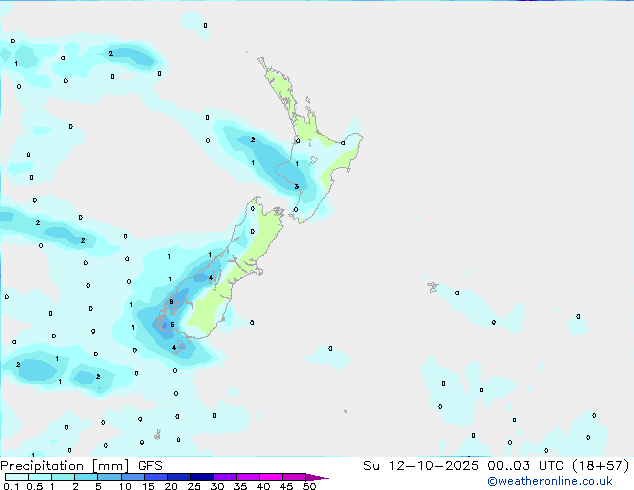Click the 'GFS' model label
634x490 pixels.
(150, 466)
